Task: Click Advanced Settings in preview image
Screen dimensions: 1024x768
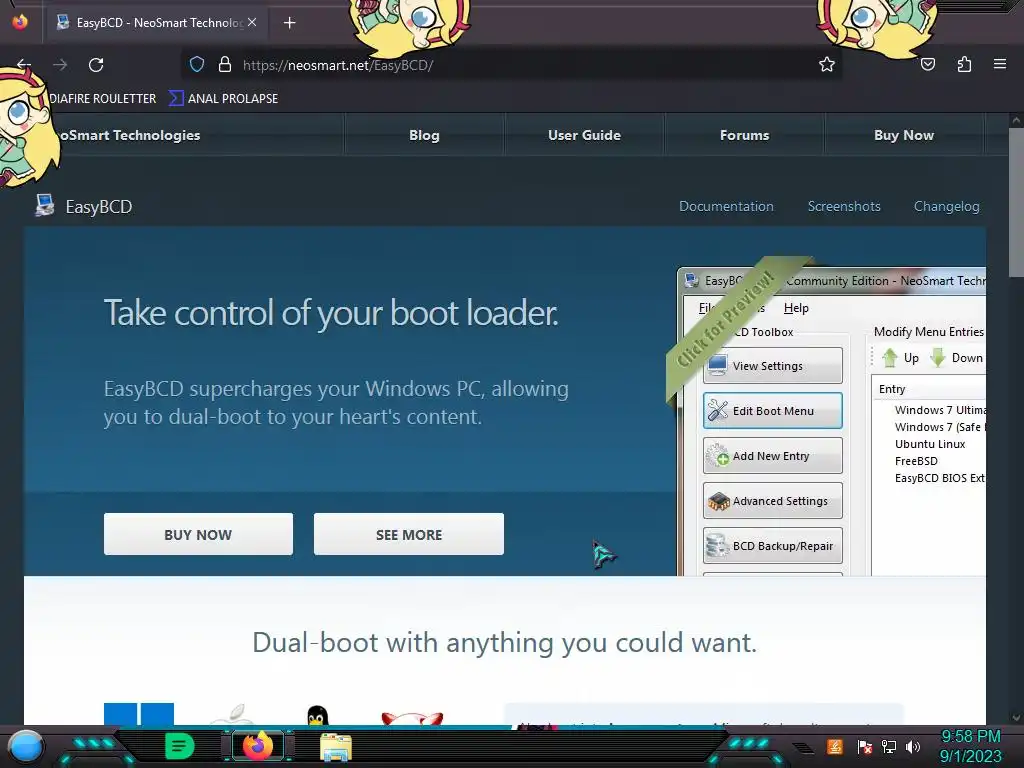Action: point(773,501)
